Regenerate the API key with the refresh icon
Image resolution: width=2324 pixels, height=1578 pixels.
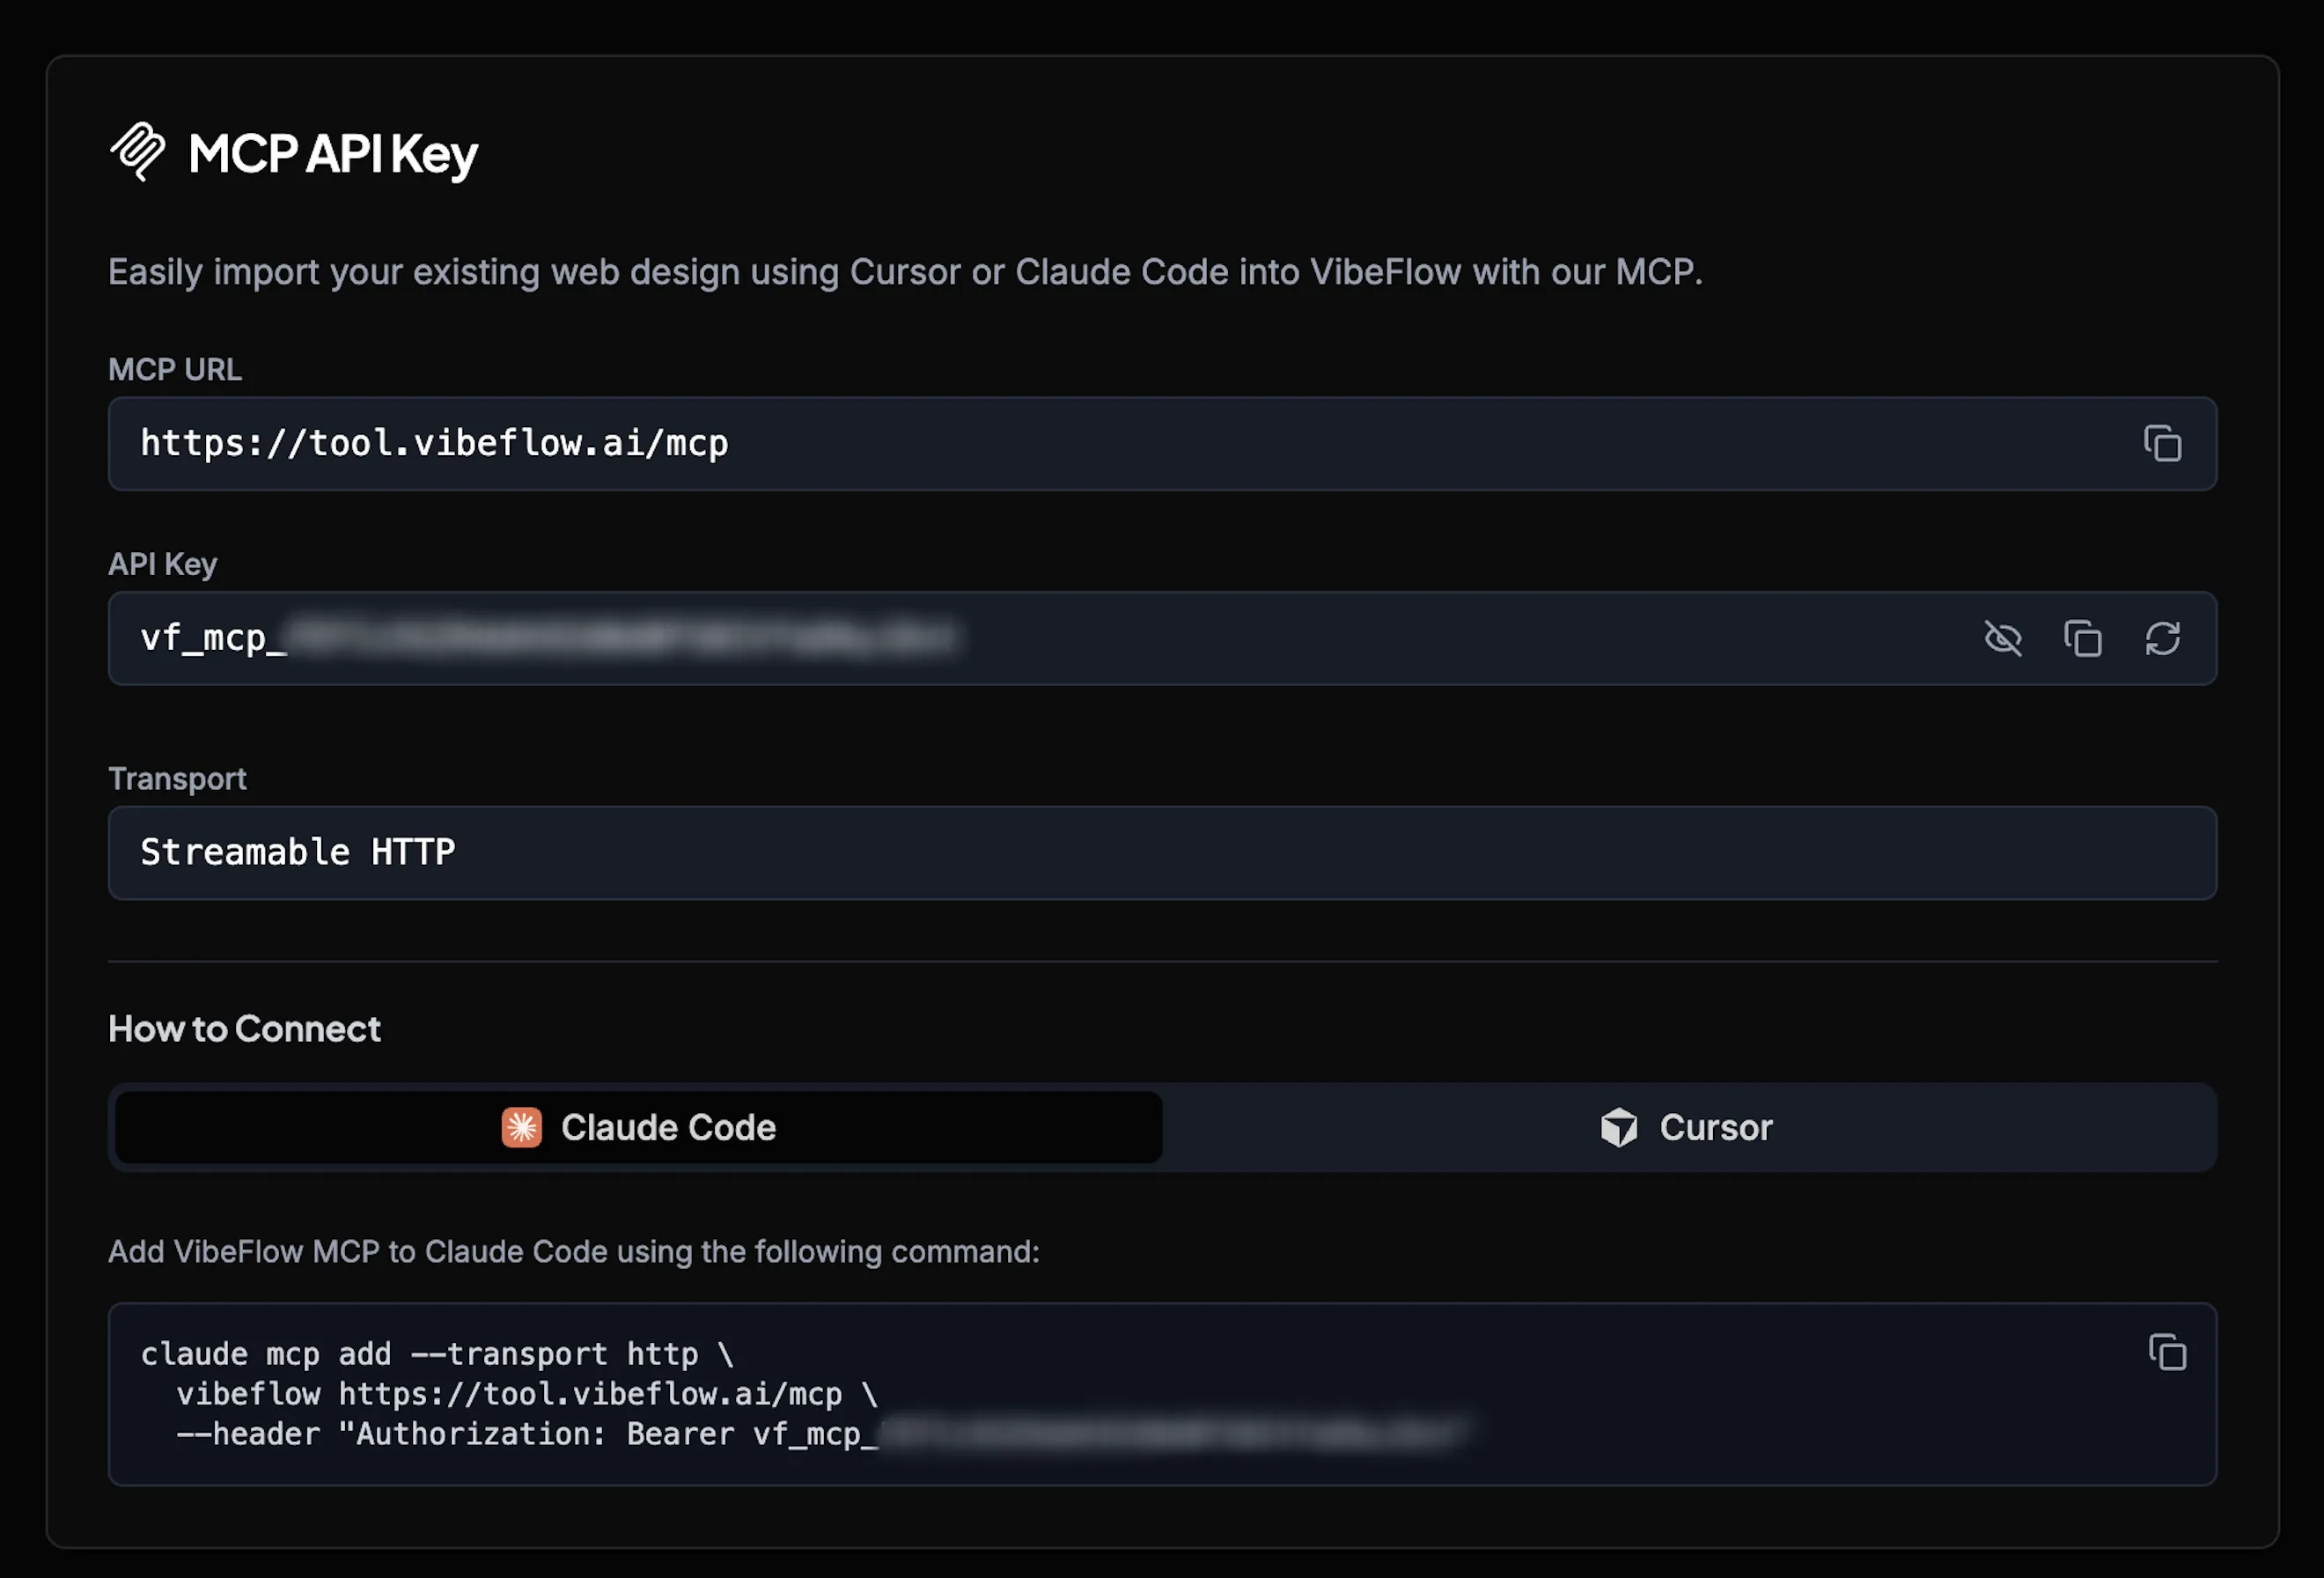pos(2163,638)
